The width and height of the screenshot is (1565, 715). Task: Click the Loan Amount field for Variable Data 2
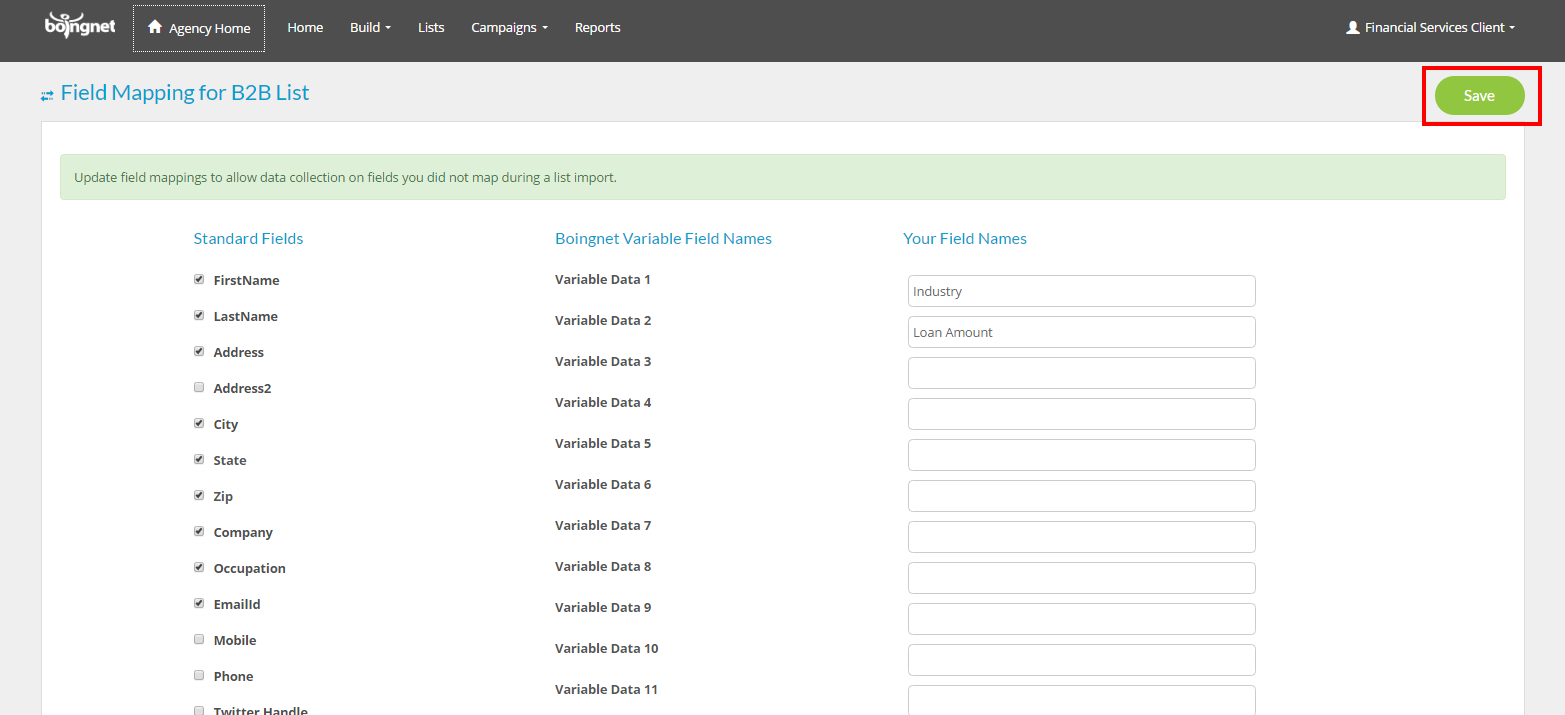[x=1082, y=332]
